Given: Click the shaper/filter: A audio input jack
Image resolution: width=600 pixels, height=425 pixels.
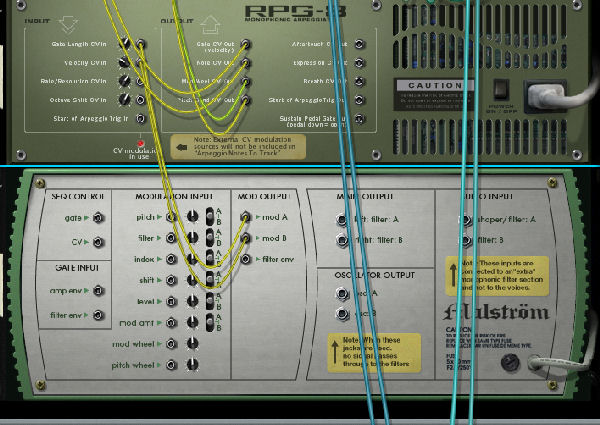Looking at the screenshot, I should tap(465, 220).
